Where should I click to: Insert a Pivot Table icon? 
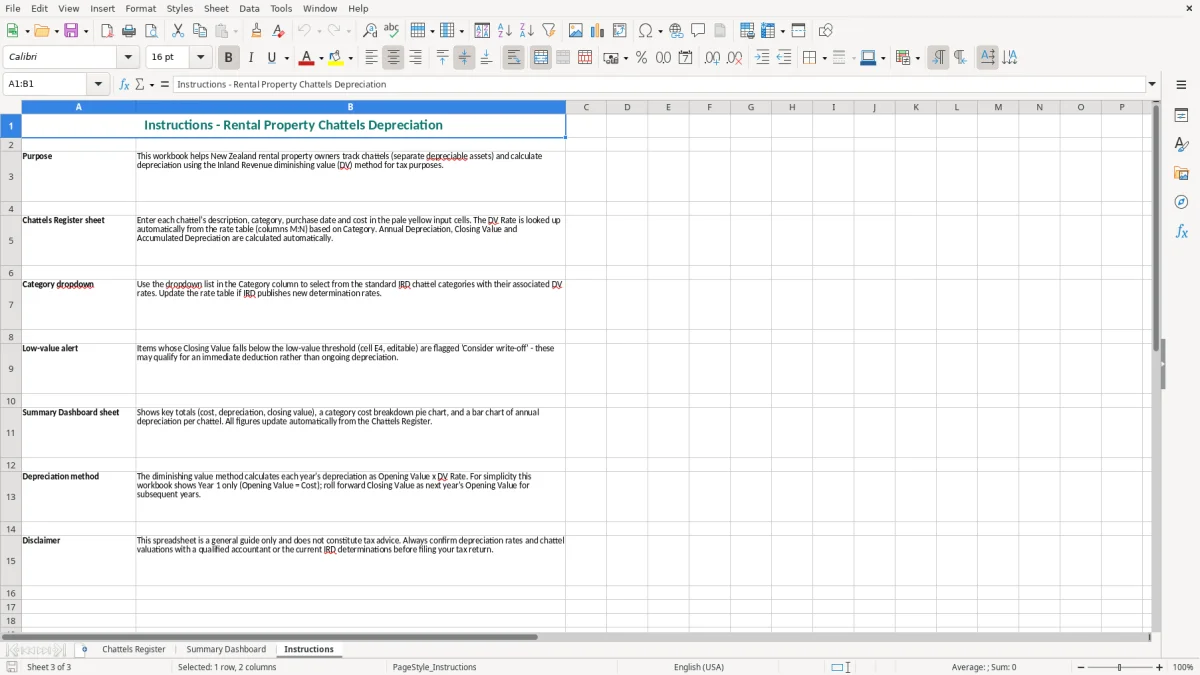point(620,31)
